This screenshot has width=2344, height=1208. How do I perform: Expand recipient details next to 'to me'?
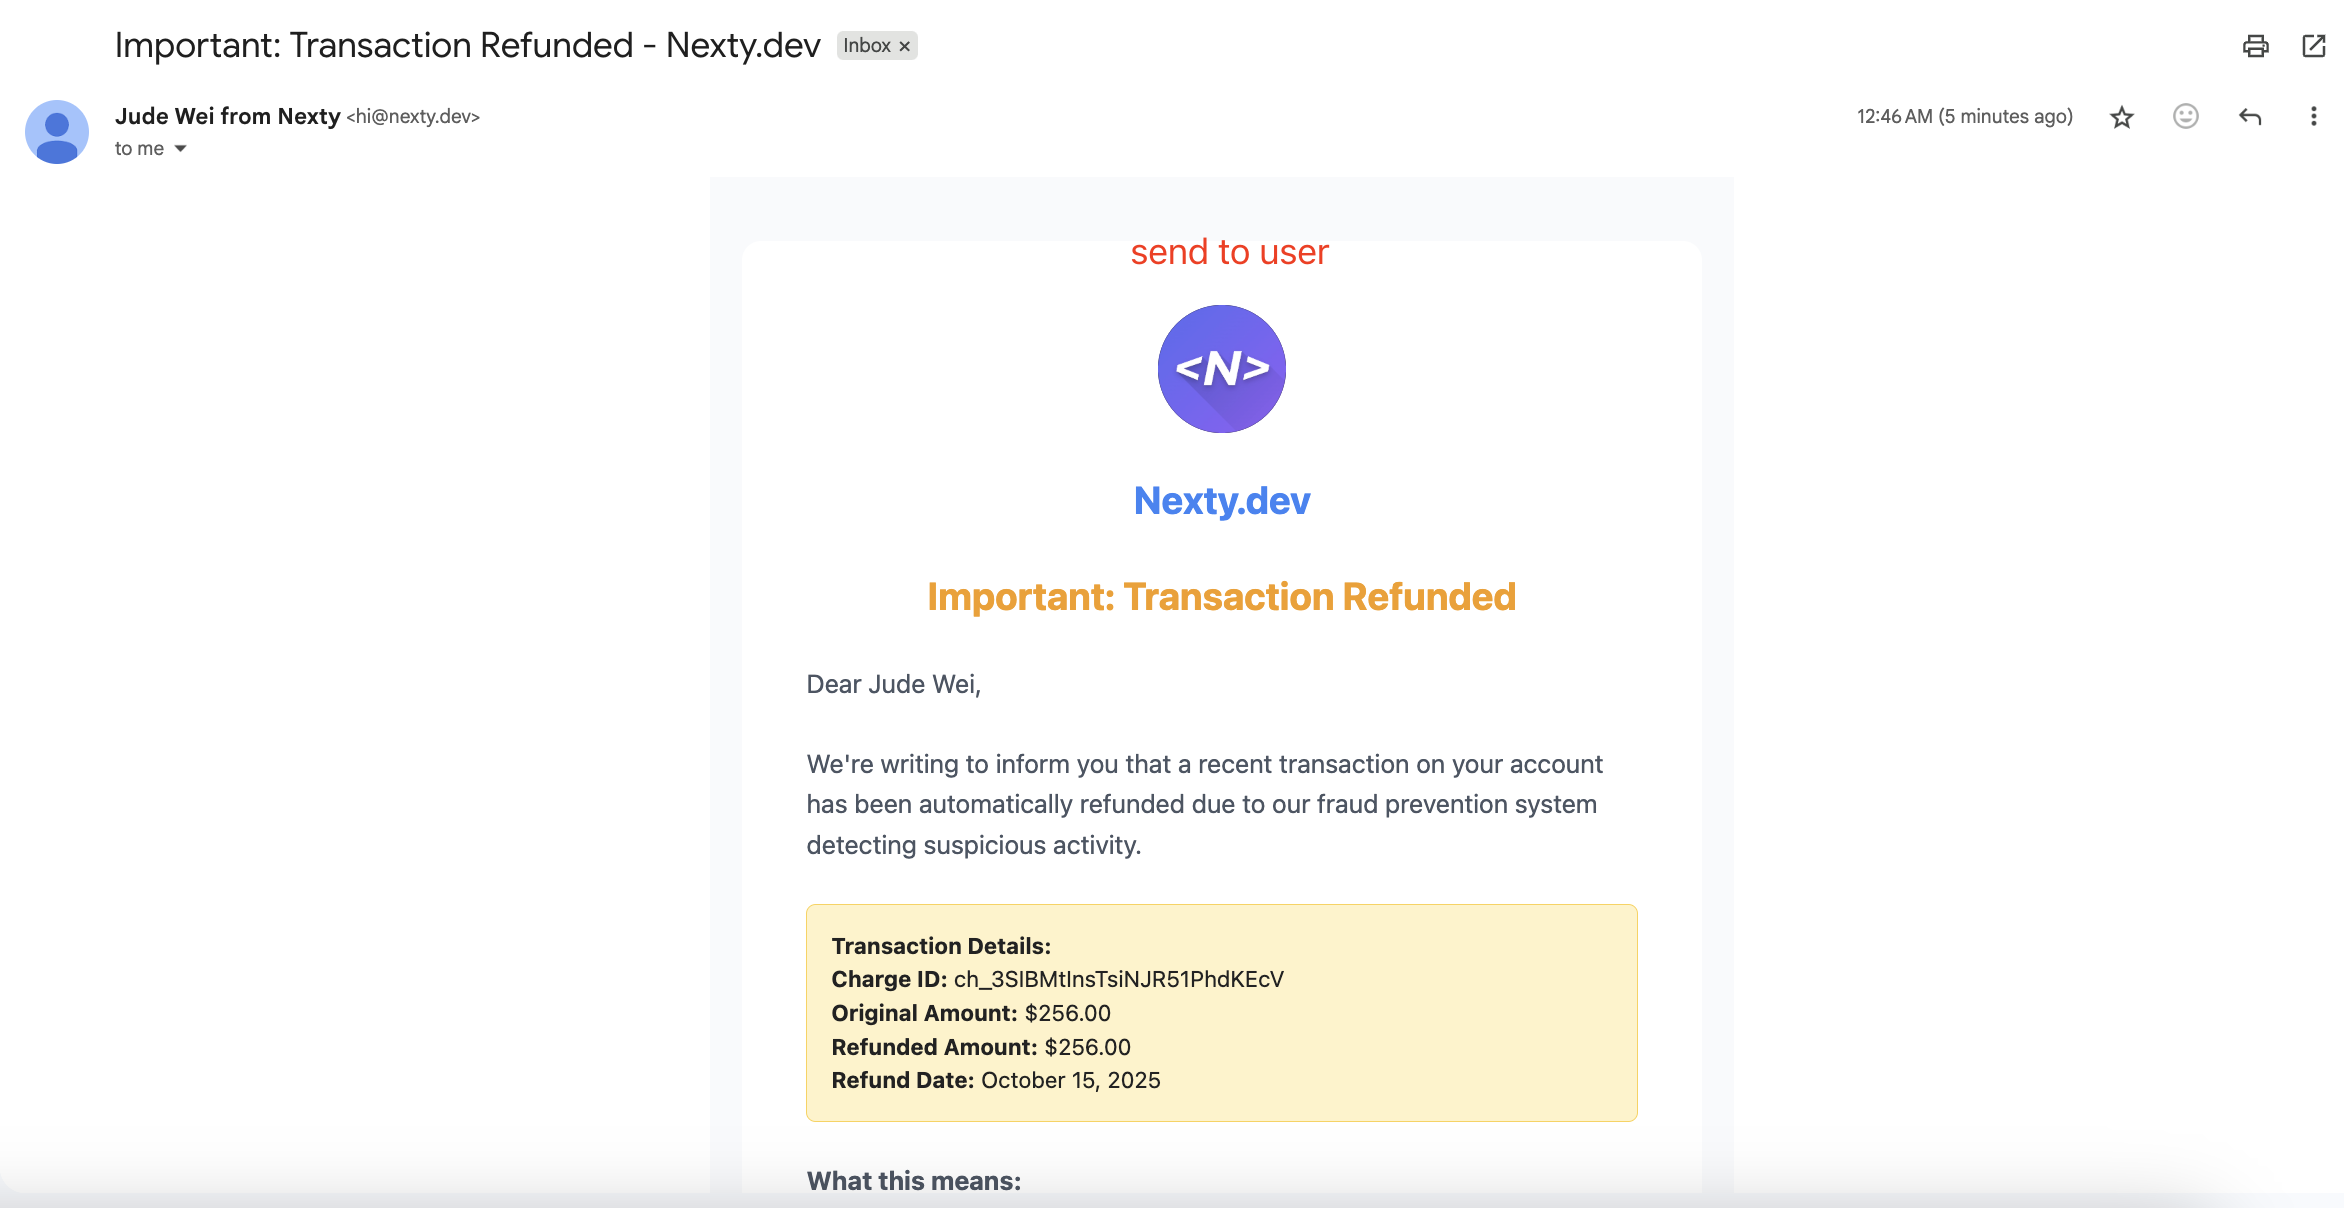181,149
